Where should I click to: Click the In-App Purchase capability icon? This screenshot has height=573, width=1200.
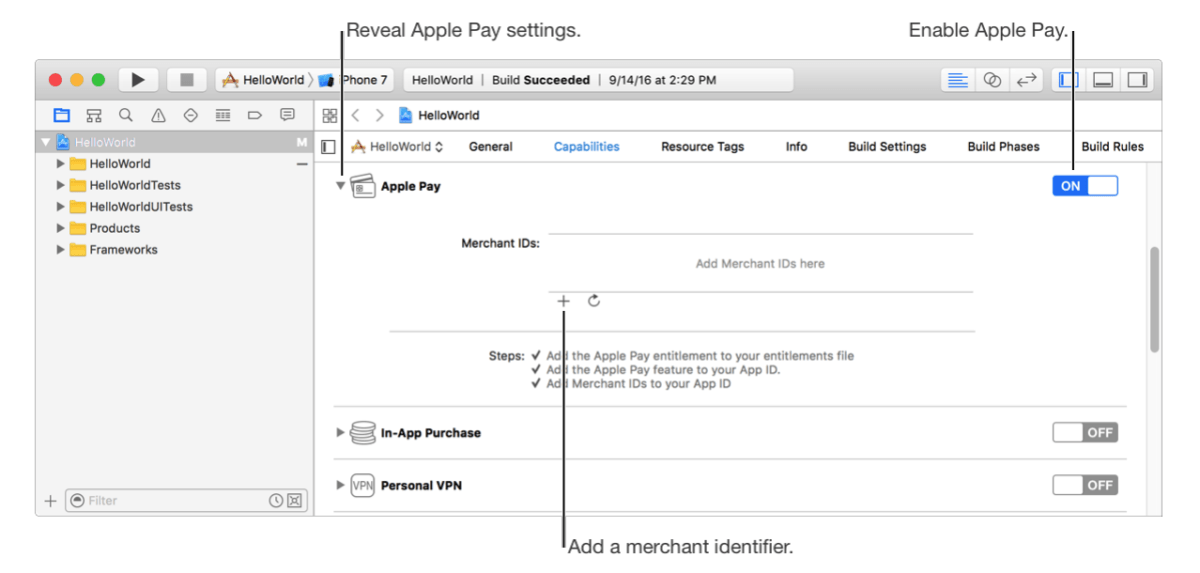click(363, 433)
